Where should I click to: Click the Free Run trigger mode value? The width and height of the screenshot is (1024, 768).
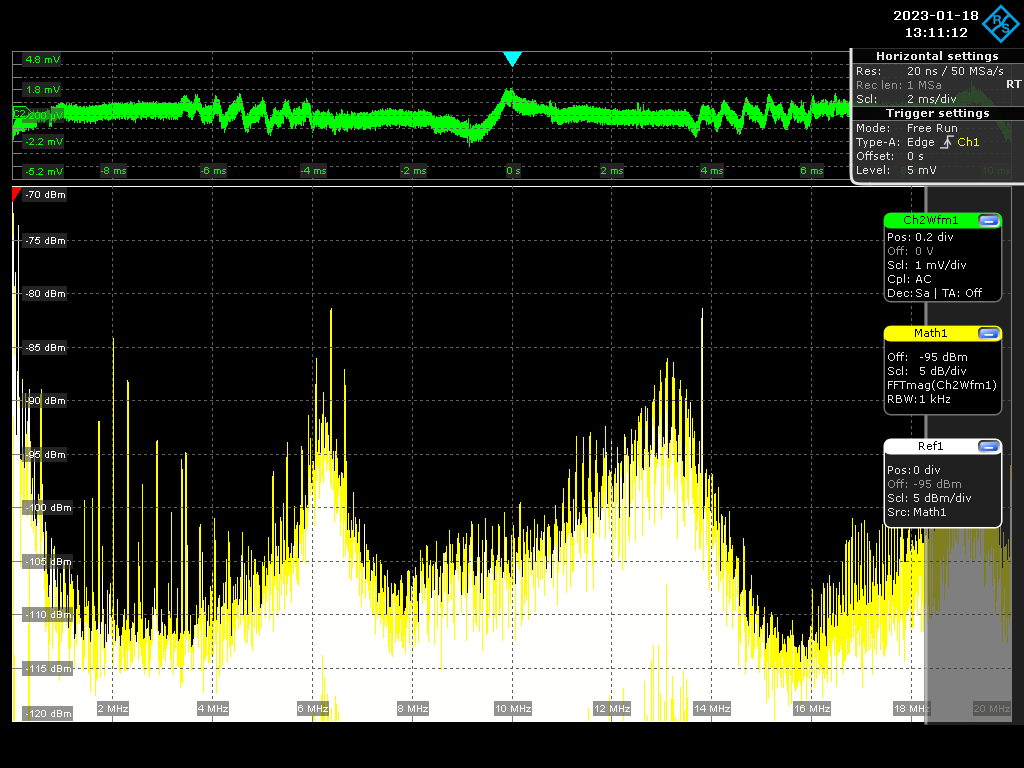(932, 128)
